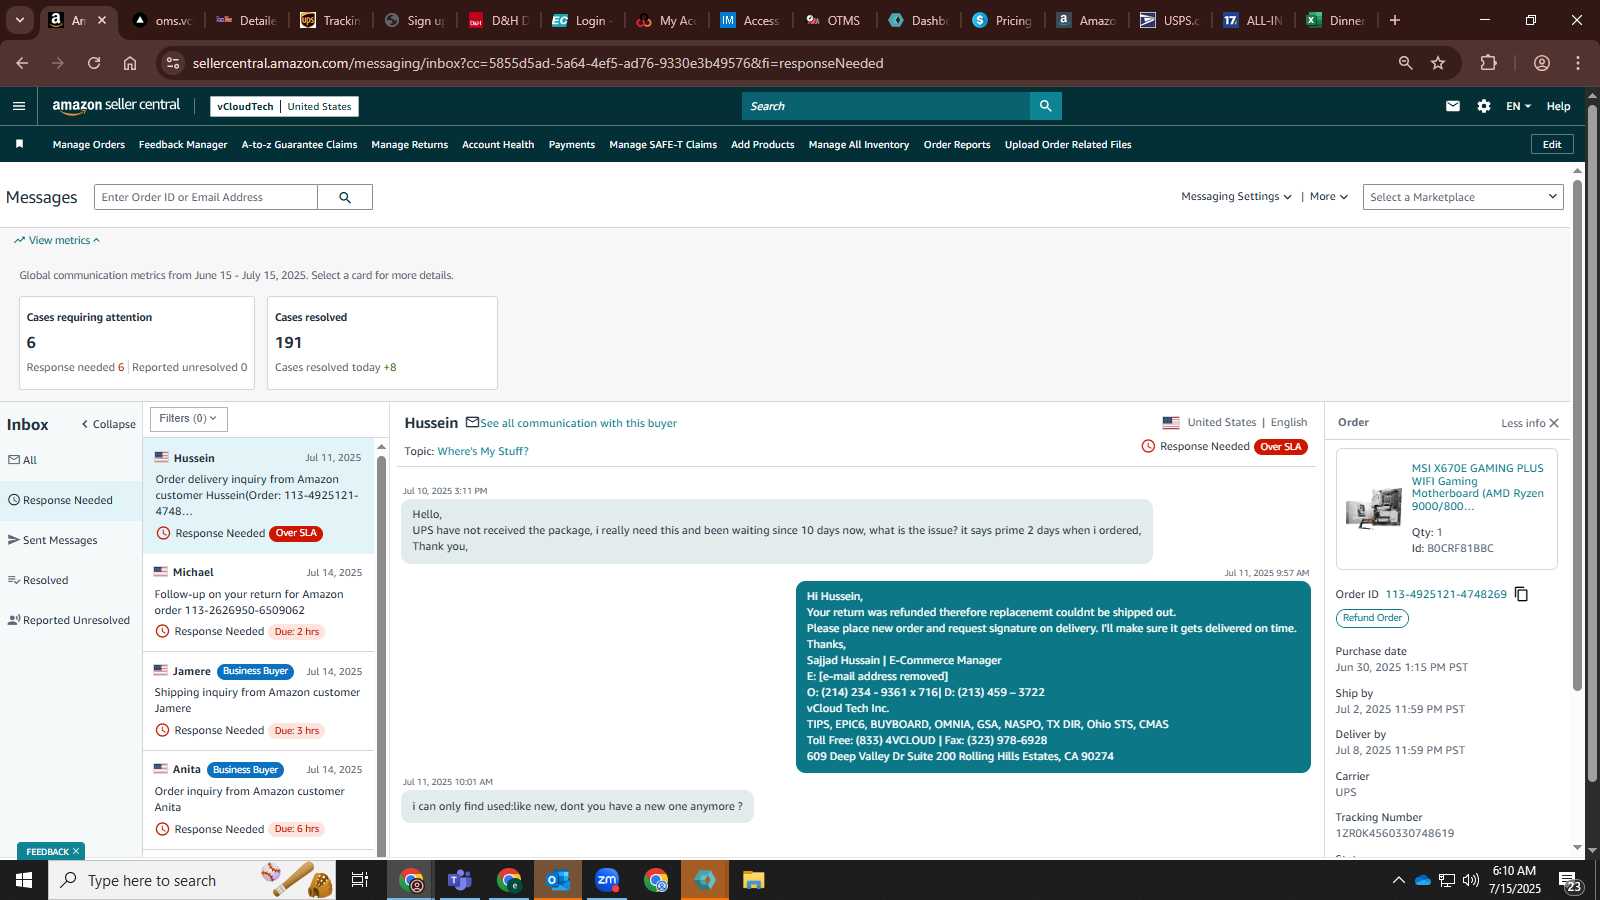The width and height of the screenshot is (1600, 900).
Task: Open Microsoft Teams from taskbar
Action: point(460,880)
